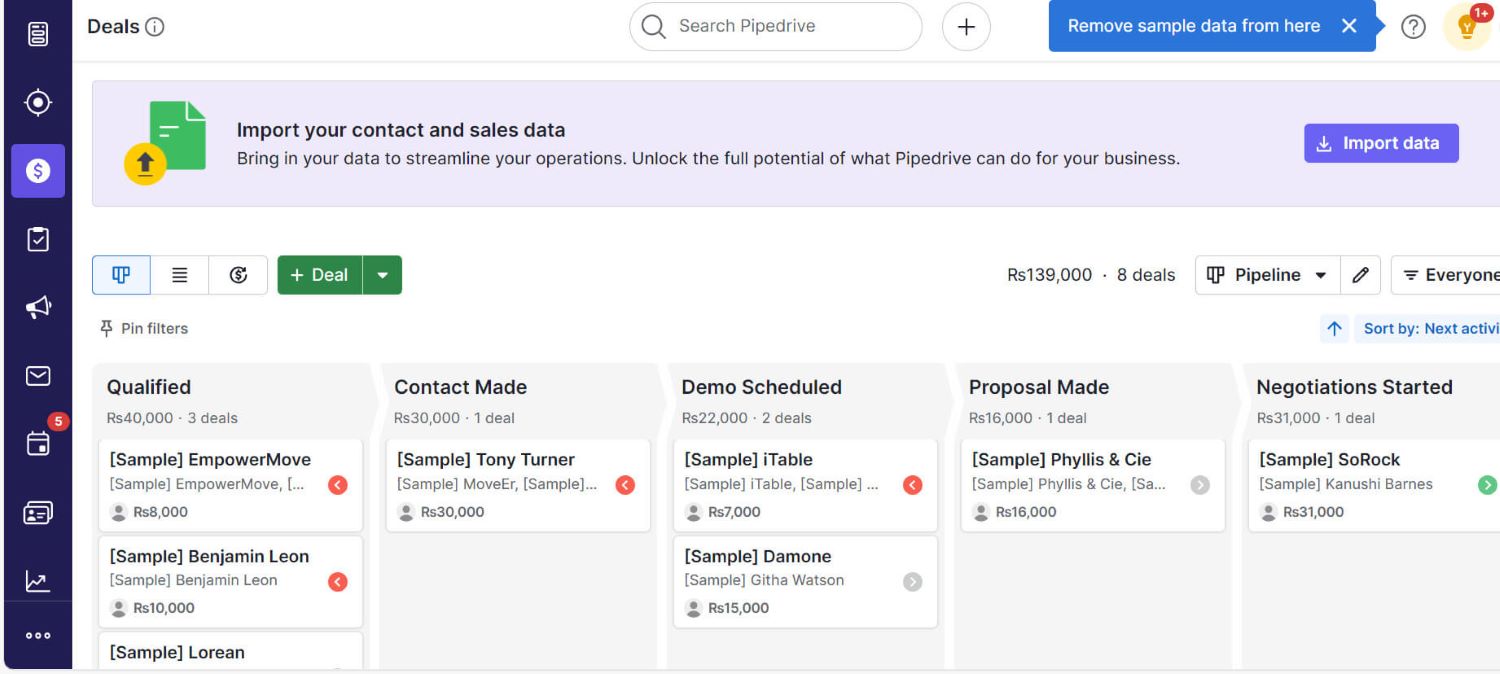
Task: Switch to pipeline kanban view
Action: tap(121, 275)
